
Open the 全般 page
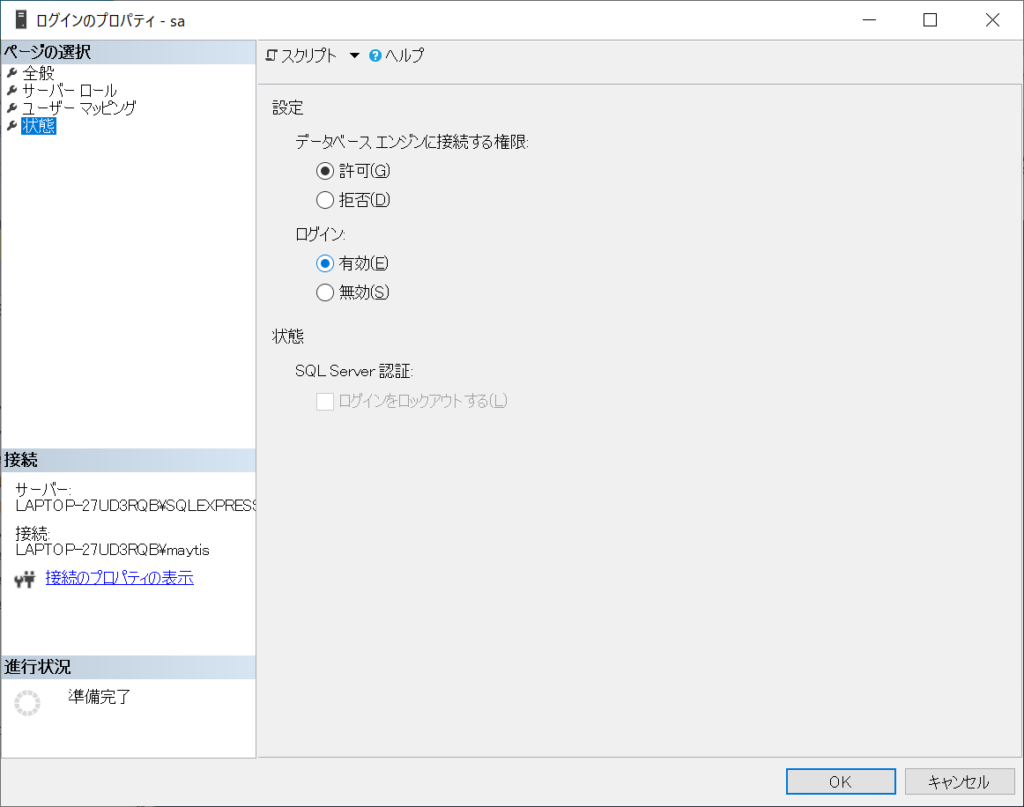point(38,73)
